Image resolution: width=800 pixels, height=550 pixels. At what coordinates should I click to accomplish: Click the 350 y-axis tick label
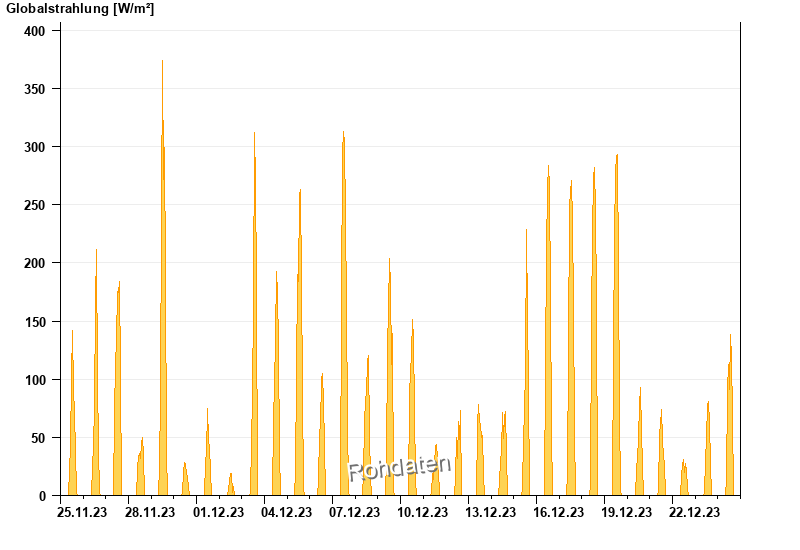coord(36,89)
